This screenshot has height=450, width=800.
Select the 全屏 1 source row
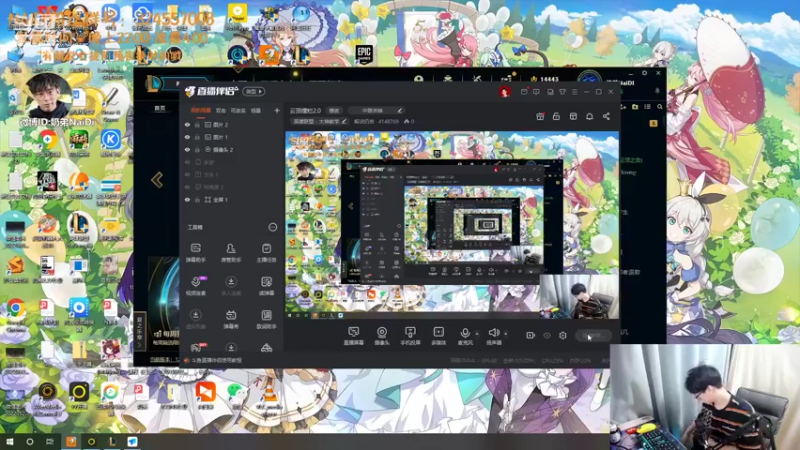pos(232,199)
